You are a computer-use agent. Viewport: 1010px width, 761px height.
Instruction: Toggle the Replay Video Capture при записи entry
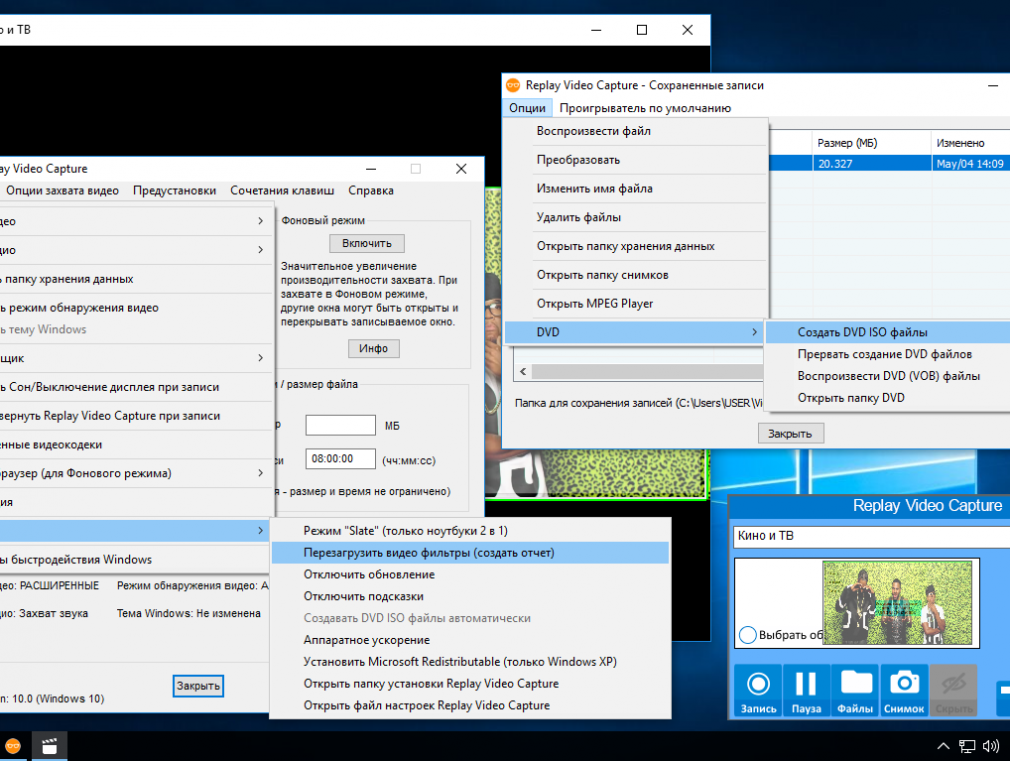pyautogui.click(x=135, y=416)
